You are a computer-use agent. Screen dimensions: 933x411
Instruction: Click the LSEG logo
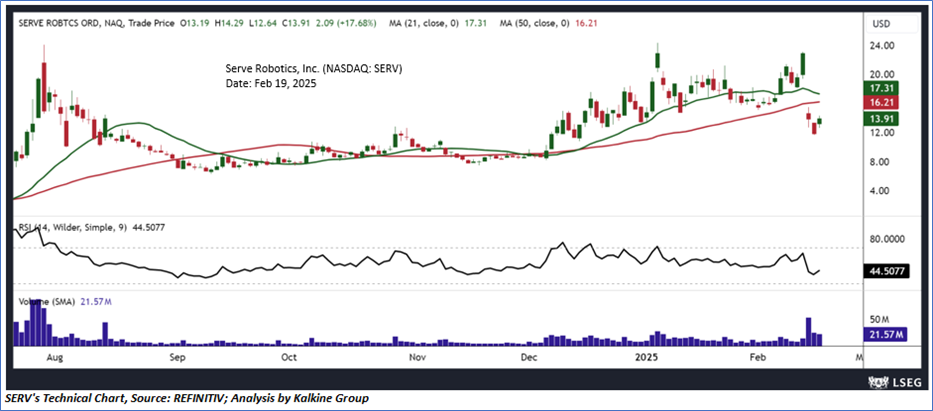tap(896, 381)
